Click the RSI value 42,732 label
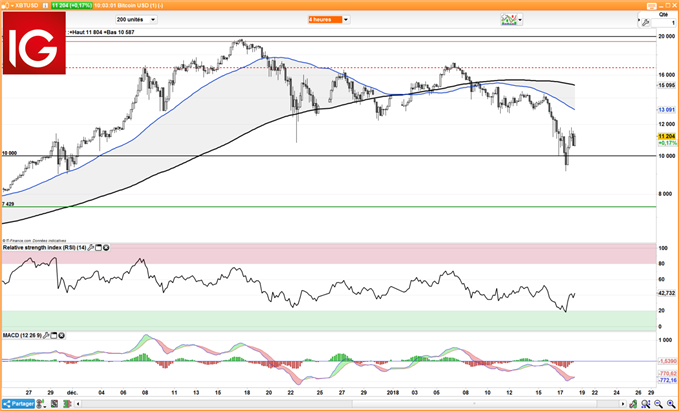 tap(667, 293)
